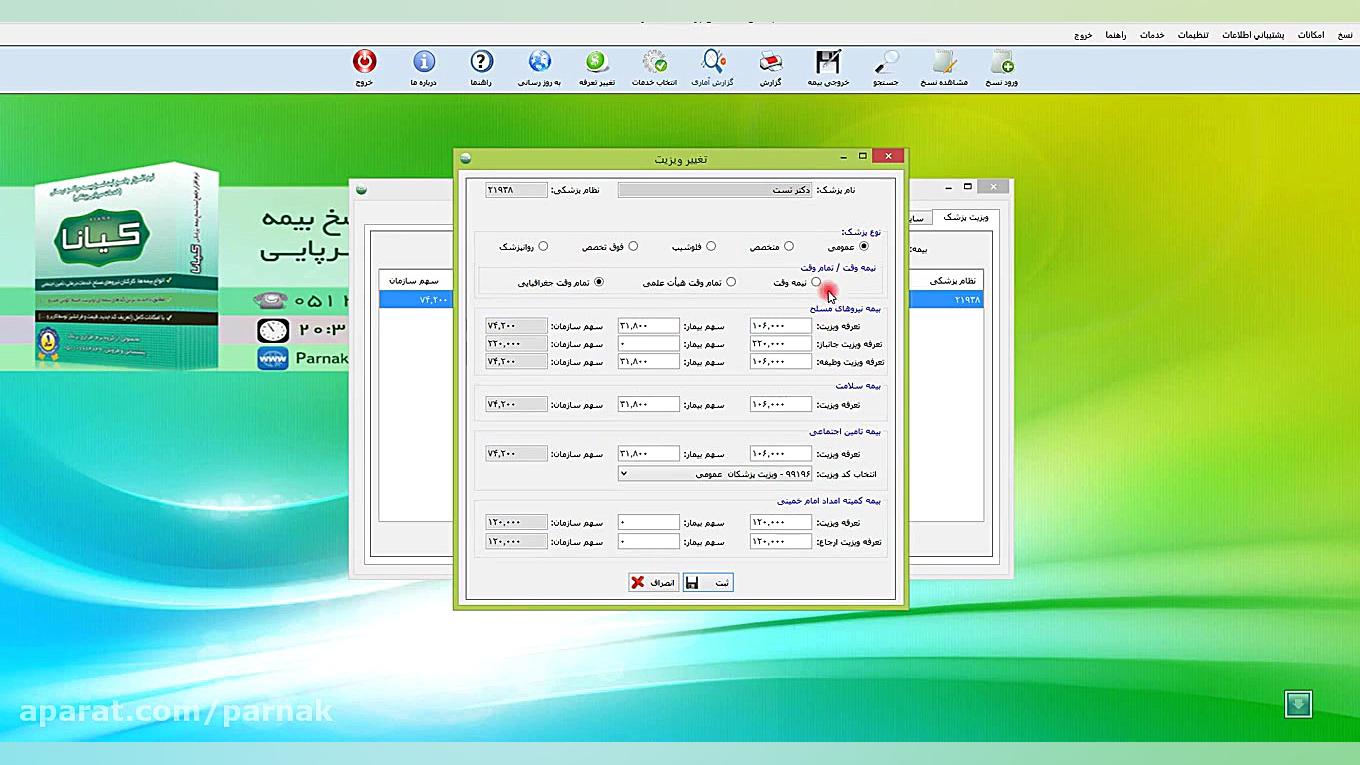Viewport: 1360px width, 765px height.
Task: Open گزارش آماری statistical report icon
Action: pyautogui.click(x=713, y=65)
